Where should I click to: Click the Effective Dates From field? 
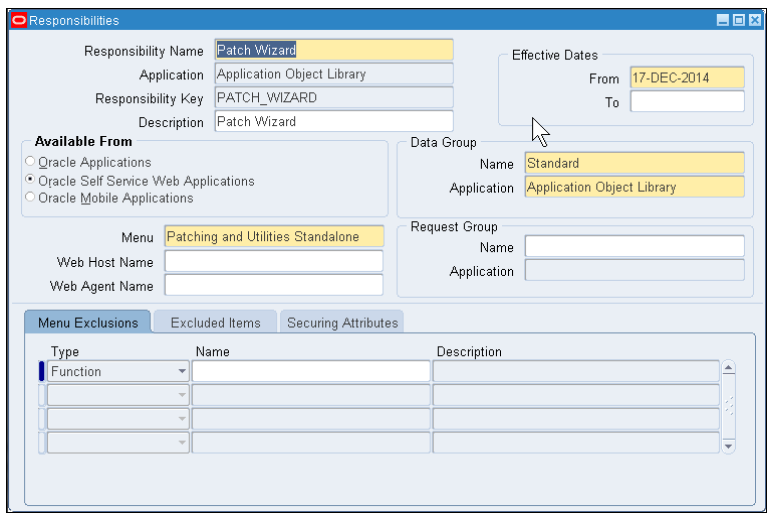[x=687, y=78]
